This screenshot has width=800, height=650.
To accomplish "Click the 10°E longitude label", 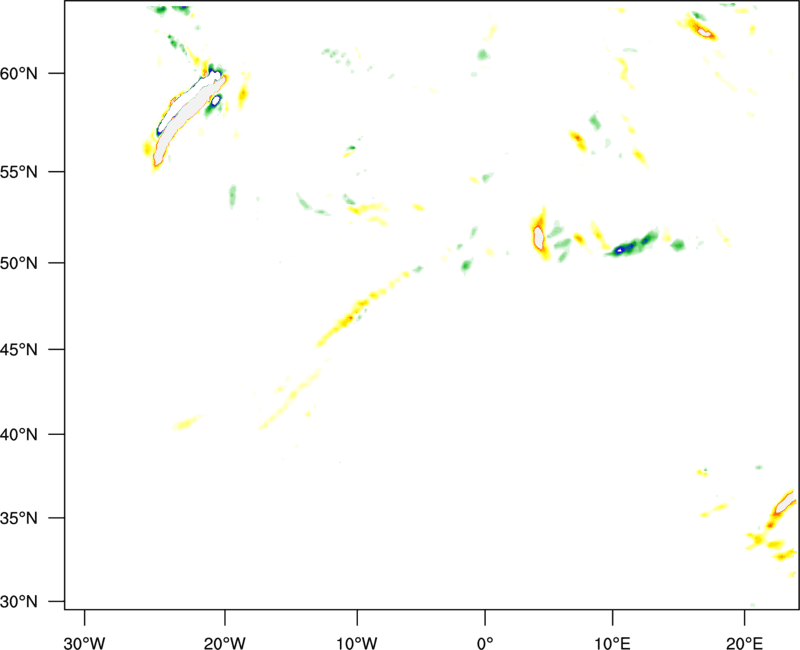I will coord(612,643).
